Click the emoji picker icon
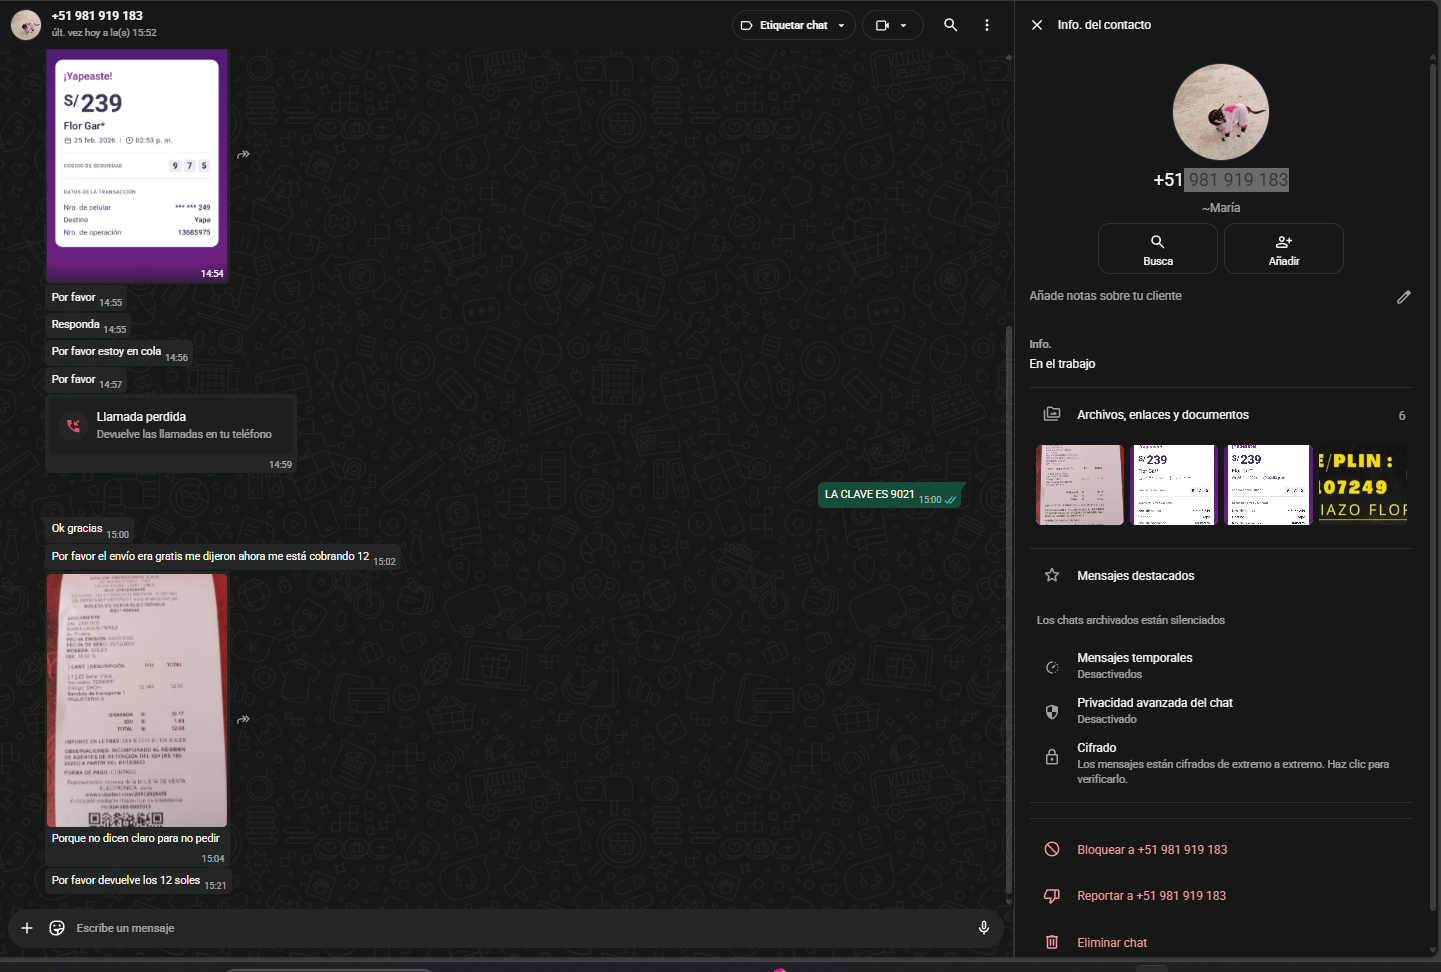Screen dimensions: 1441x972 pos(57,928)
